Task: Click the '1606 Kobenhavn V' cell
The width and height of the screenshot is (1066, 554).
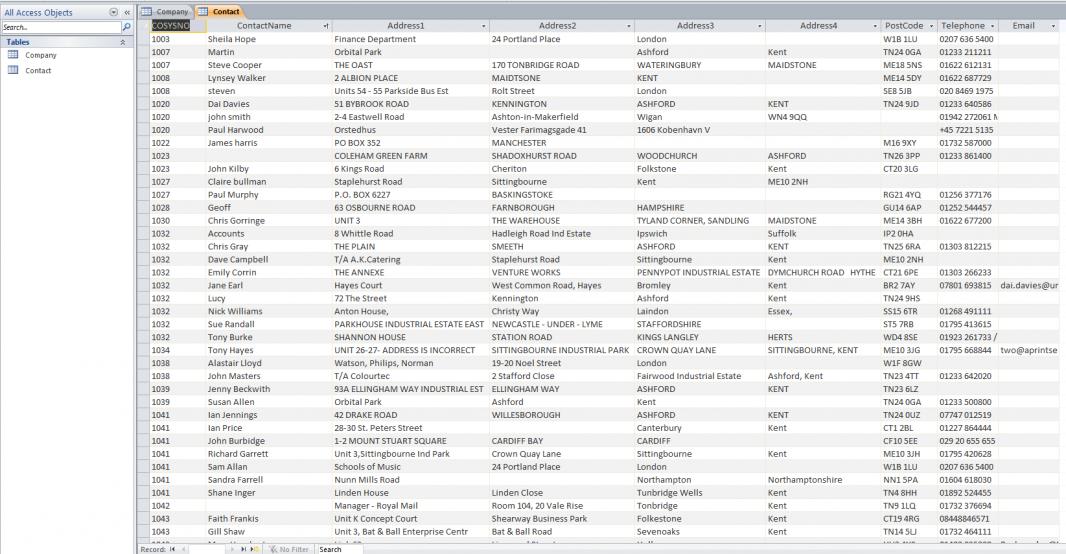Action: [x=700, y=130]
